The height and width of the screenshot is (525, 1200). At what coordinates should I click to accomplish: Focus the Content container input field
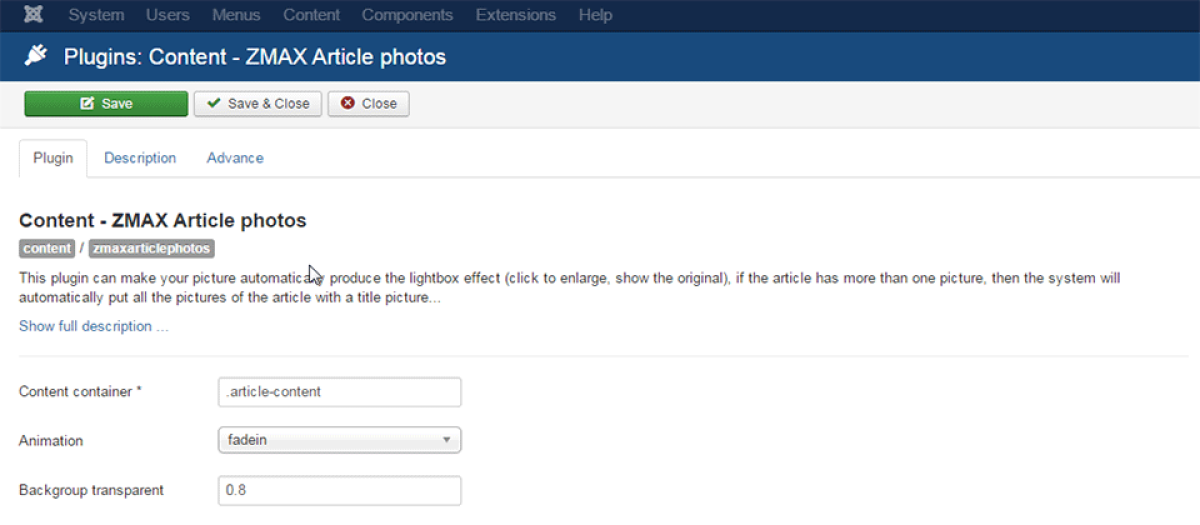(x=339, y=392)
